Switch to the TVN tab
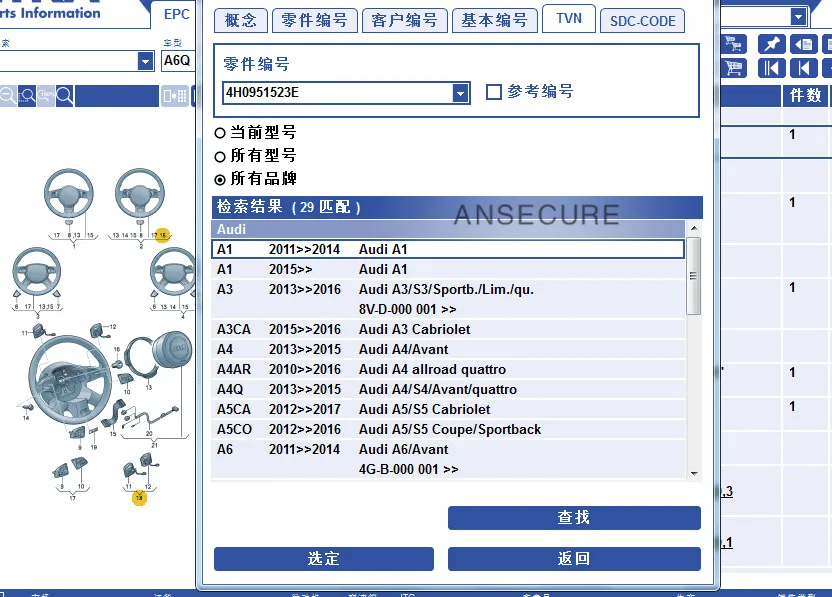 coord(569,19)
